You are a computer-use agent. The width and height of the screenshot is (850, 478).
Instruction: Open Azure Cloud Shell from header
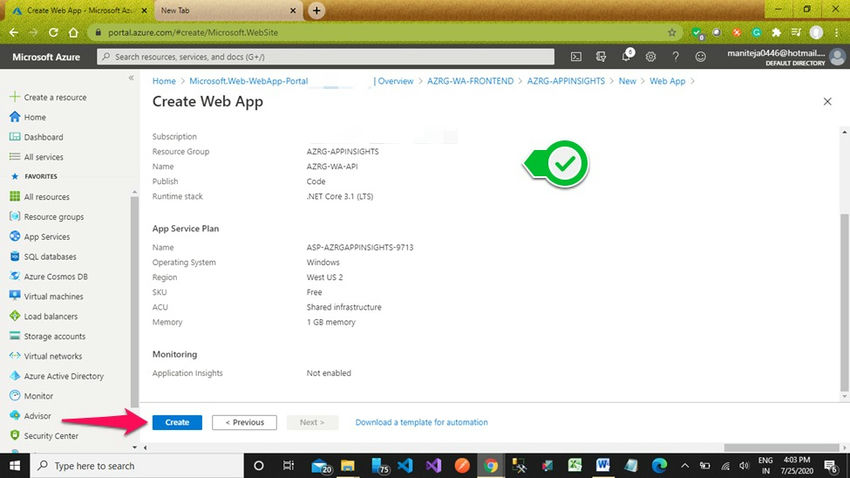coord(575,57)
